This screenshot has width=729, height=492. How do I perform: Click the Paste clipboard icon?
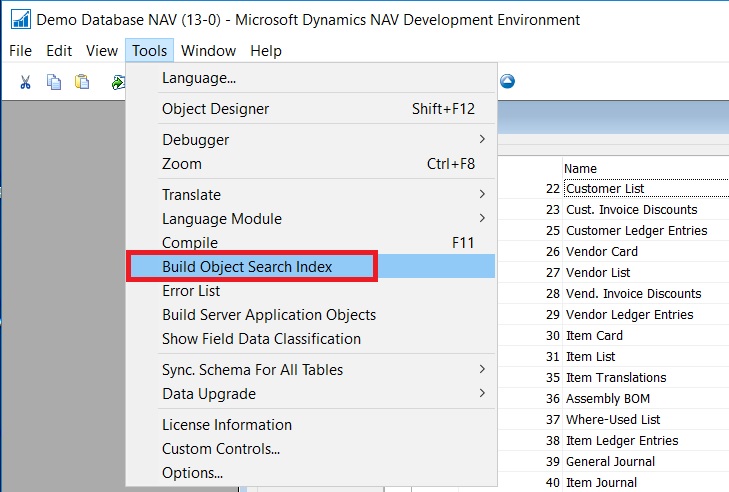82,82
